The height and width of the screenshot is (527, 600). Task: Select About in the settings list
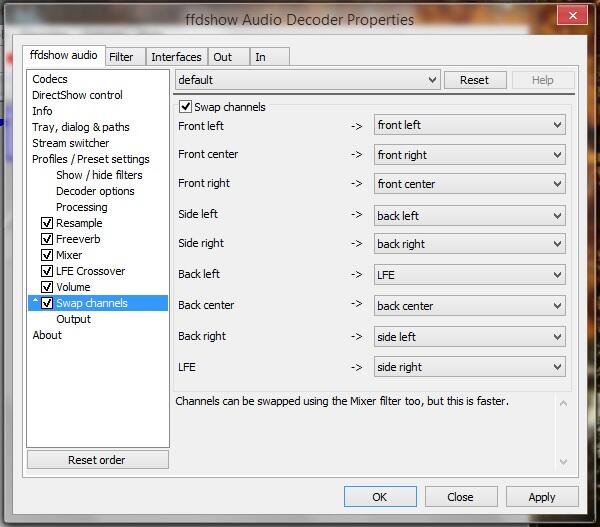(x=47, y=335)
